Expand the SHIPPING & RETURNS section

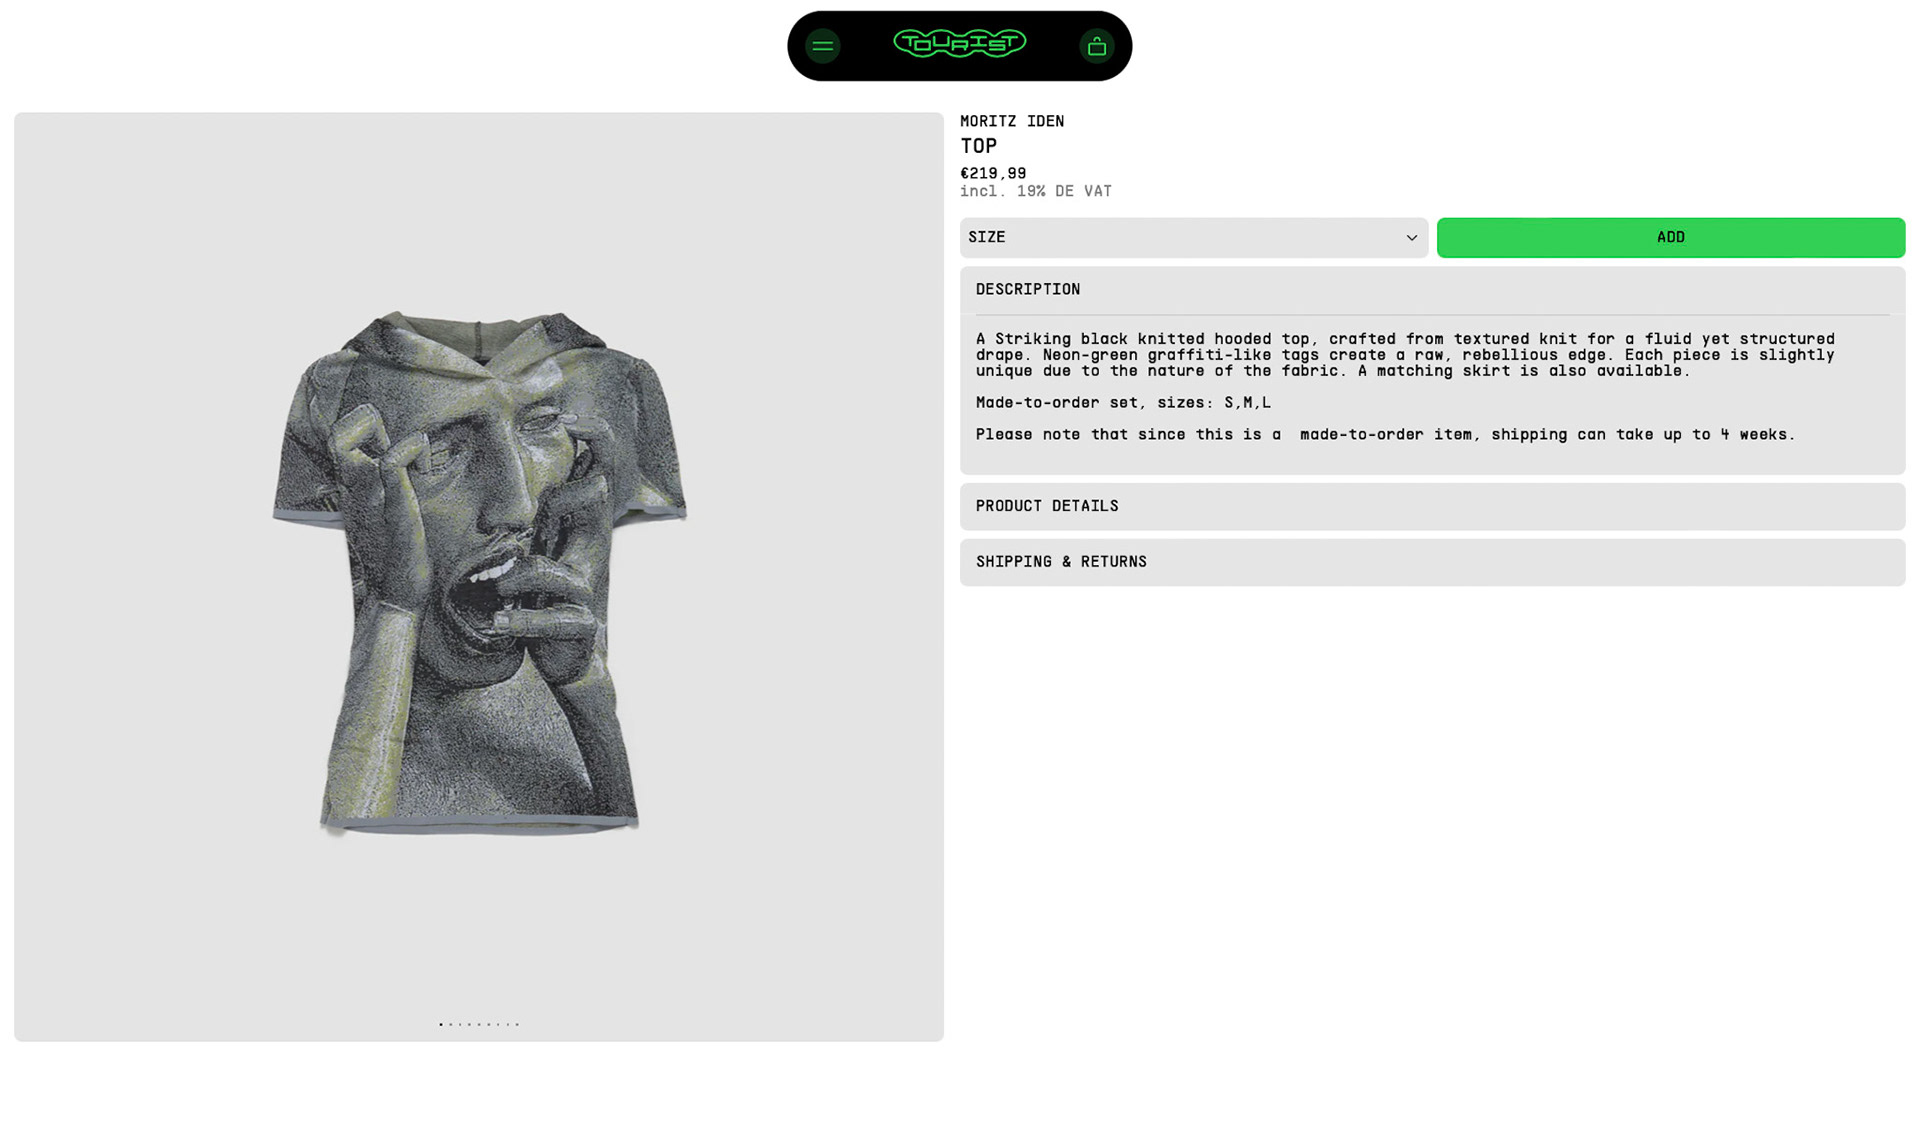(1432, 562)
